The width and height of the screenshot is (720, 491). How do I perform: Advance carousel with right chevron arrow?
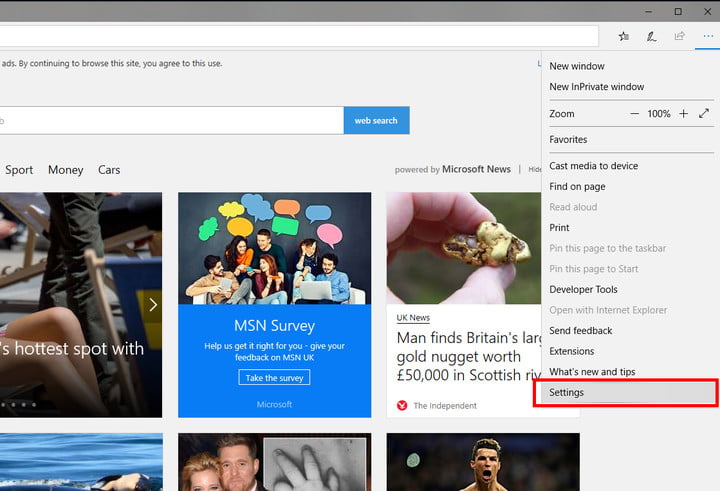[x=153, y=305]
